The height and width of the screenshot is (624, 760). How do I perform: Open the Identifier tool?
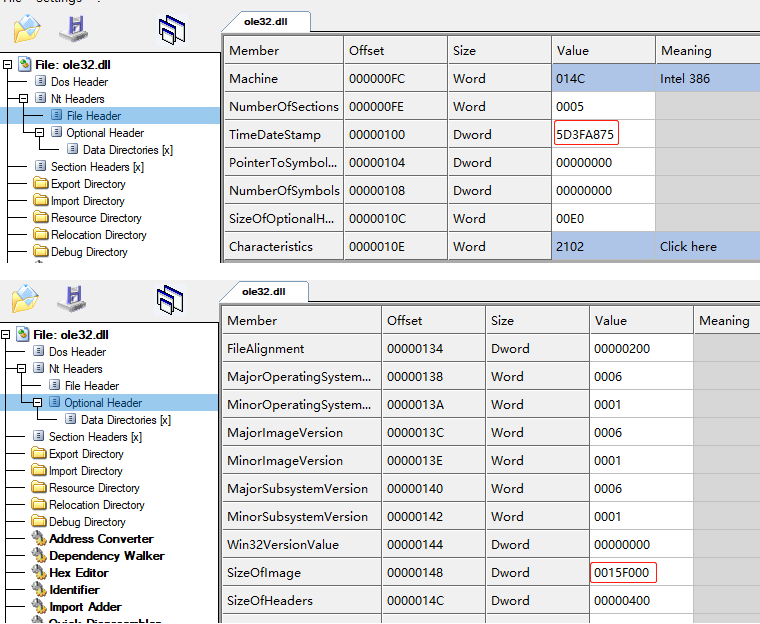tap(74, 590)
